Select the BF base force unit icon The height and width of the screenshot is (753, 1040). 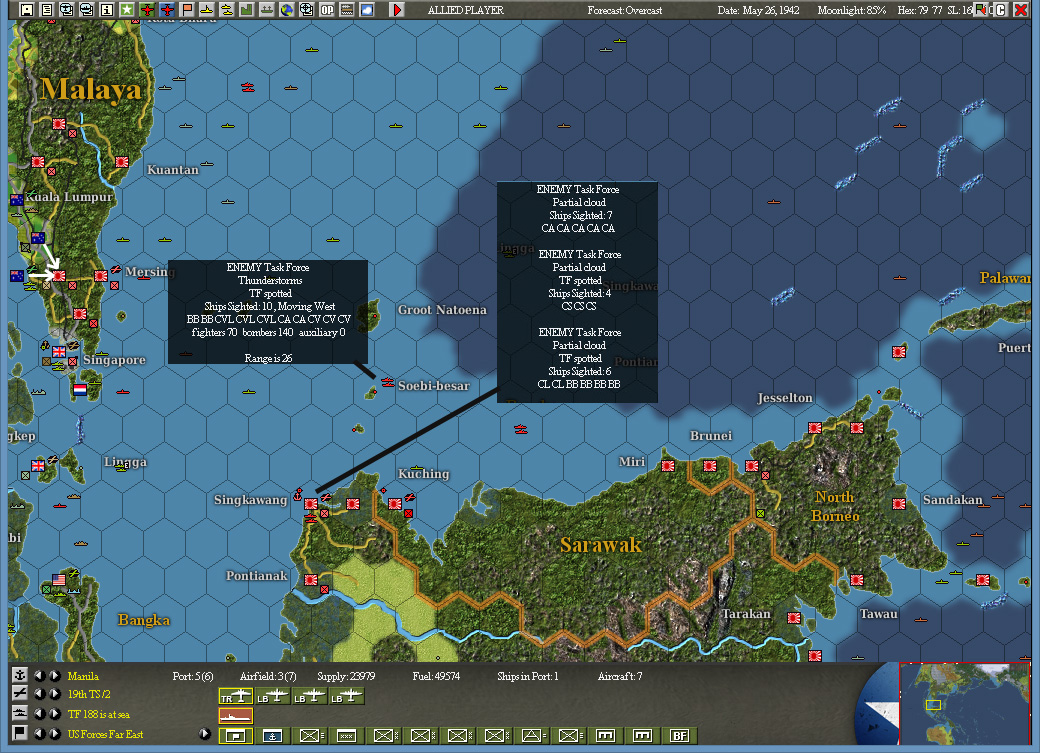coord(679,735)
